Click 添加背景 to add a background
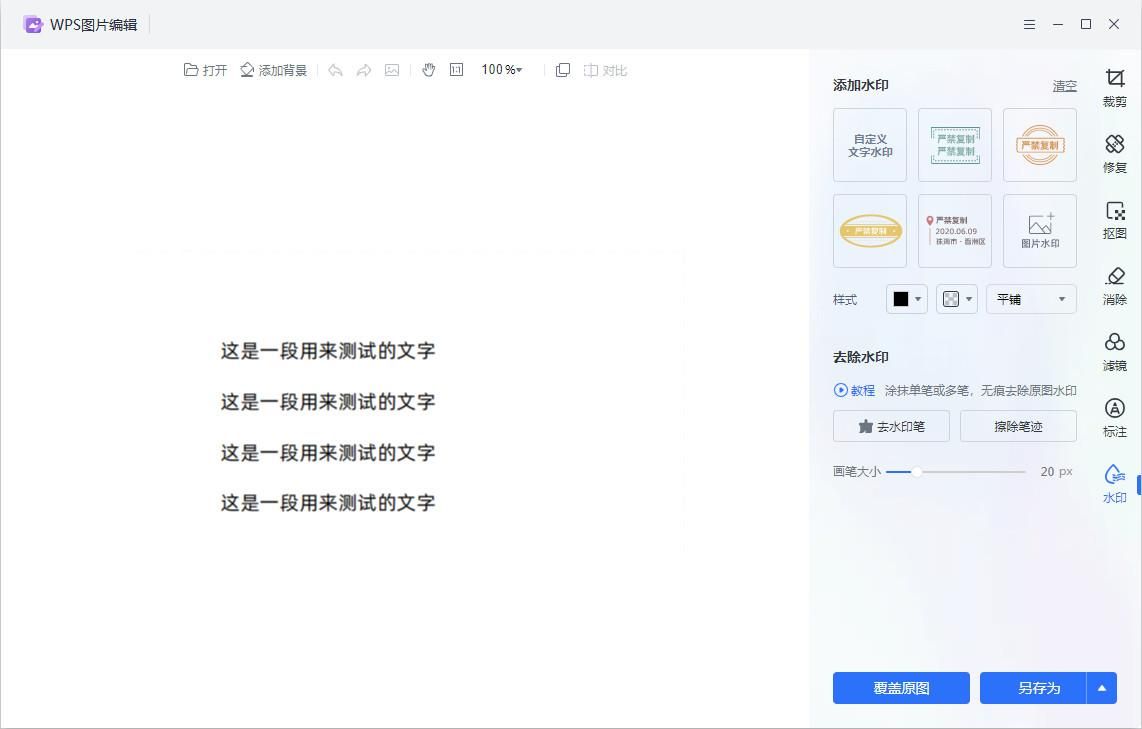1142x729 pixels. click(274, 70)
